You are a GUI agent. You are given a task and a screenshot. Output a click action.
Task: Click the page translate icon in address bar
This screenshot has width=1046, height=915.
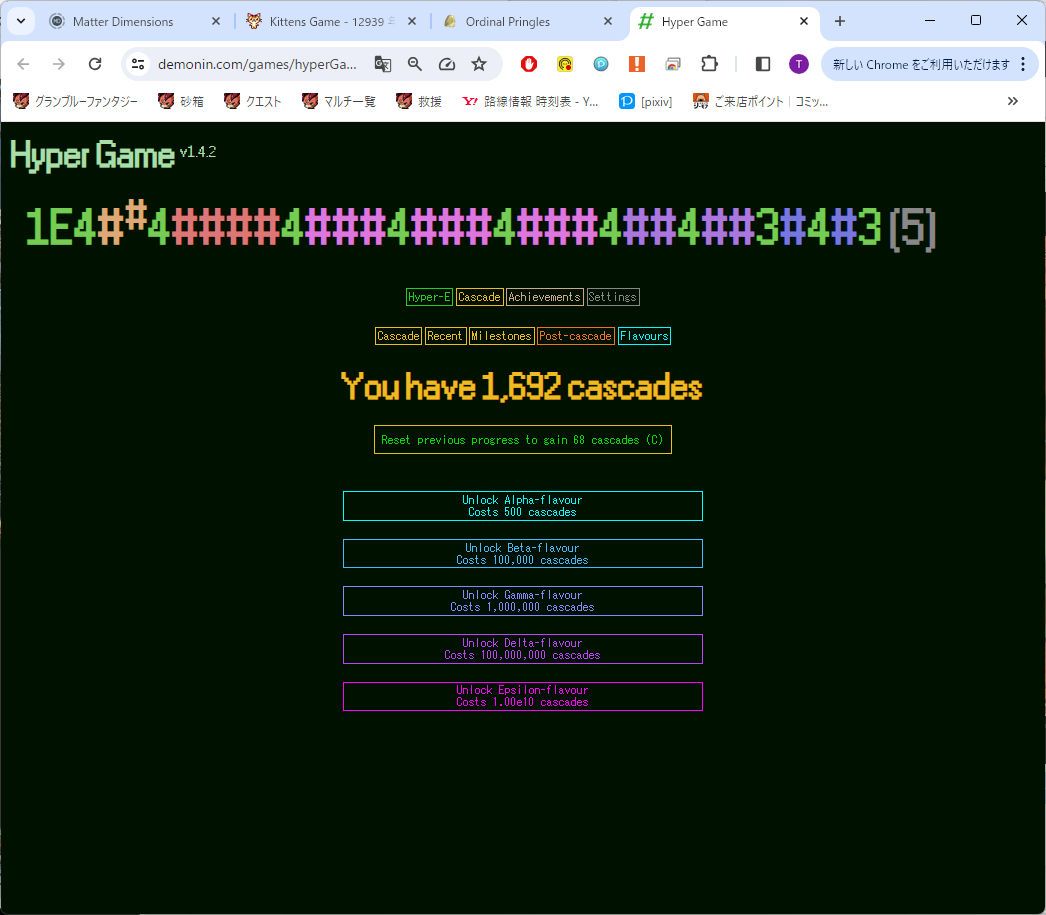tap(383, 63)
